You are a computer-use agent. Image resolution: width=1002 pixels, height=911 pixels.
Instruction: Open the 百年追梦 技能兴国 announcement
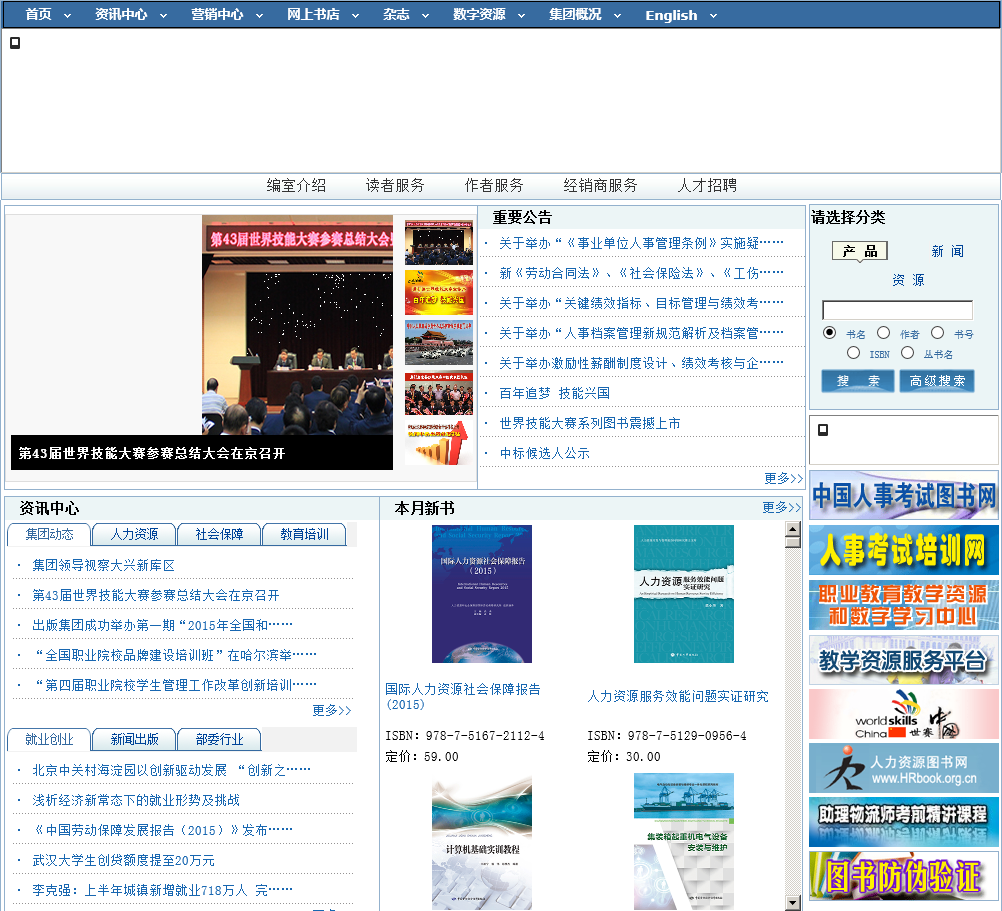tap(555, 393)
